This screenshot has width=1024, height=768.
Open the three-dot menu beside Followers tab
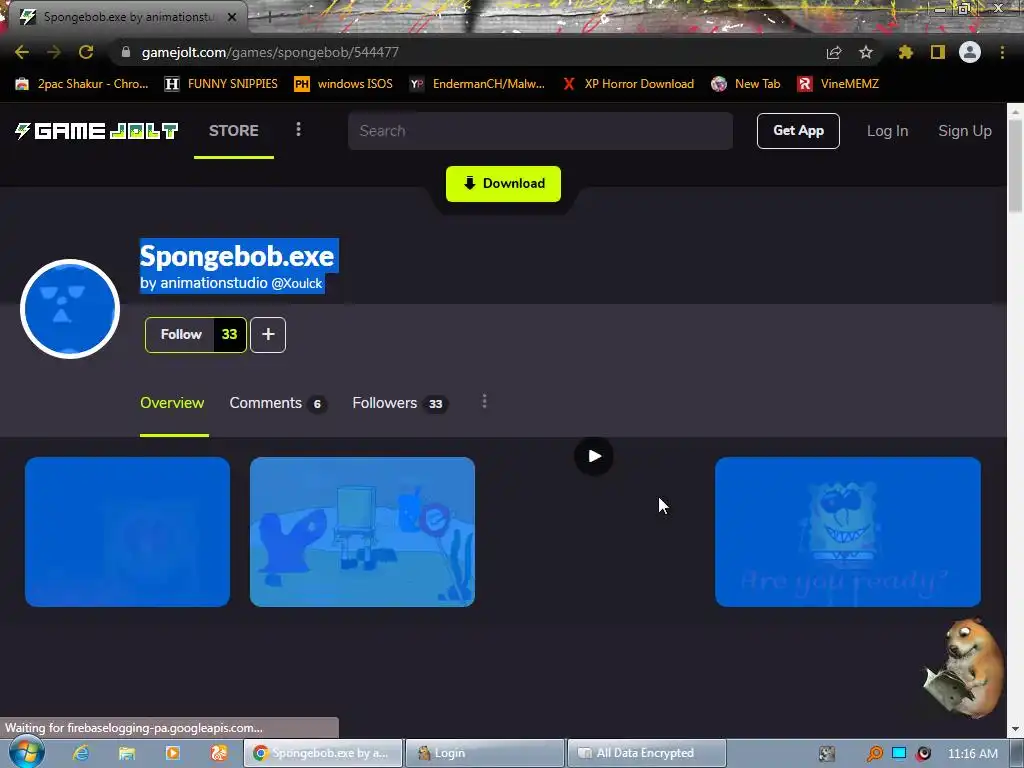click(484, 402)
